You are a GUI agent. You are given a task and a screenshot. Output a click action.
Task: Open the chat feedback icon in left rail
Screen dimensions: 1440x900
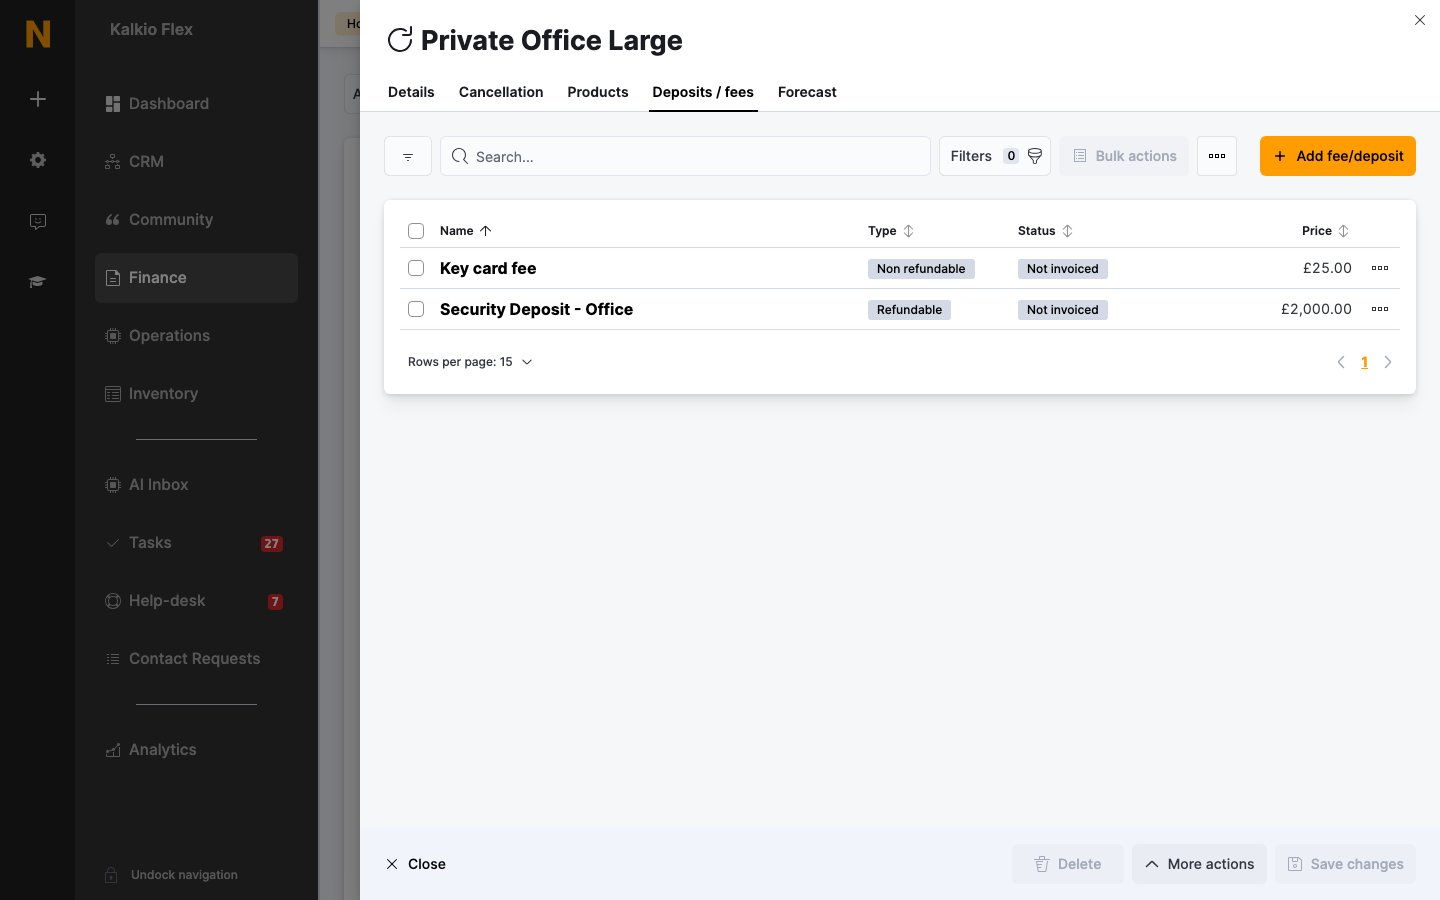(x=38, y=221)
